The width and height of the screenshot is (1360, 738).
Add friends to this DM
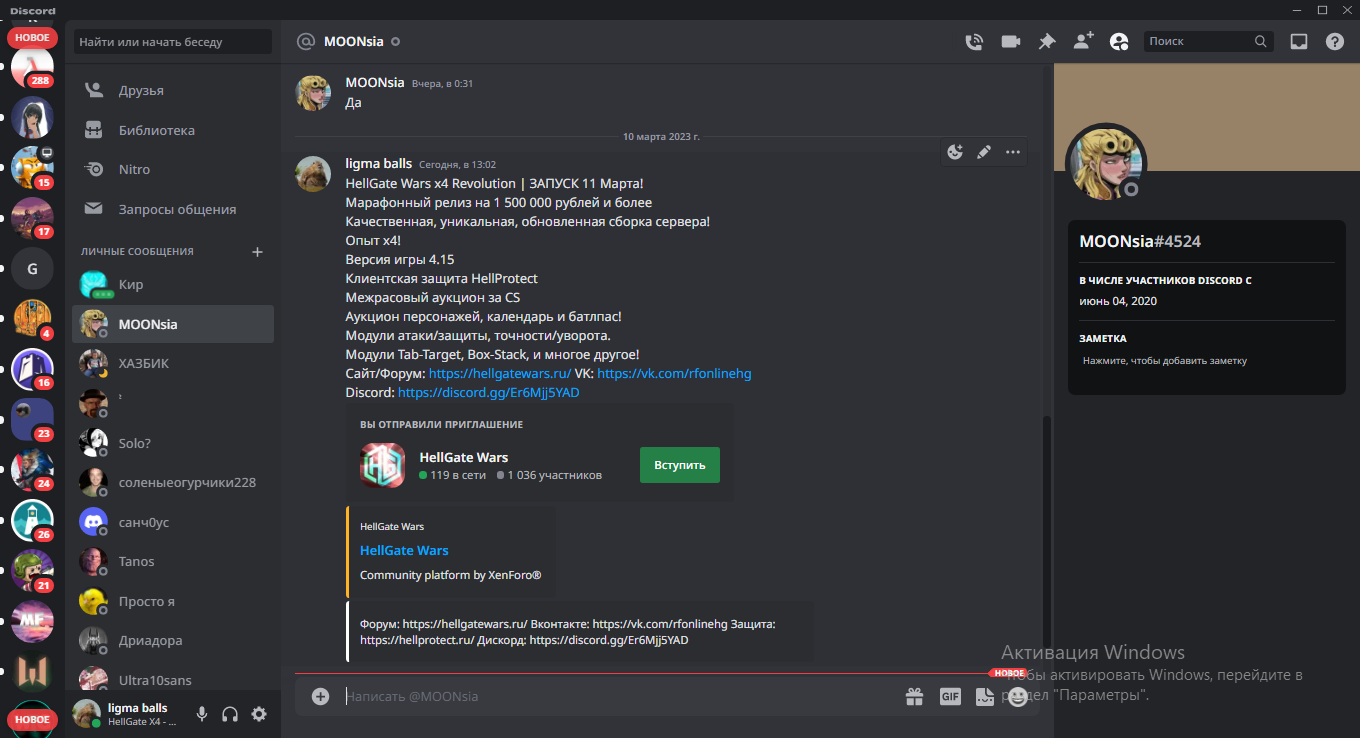1083,41
